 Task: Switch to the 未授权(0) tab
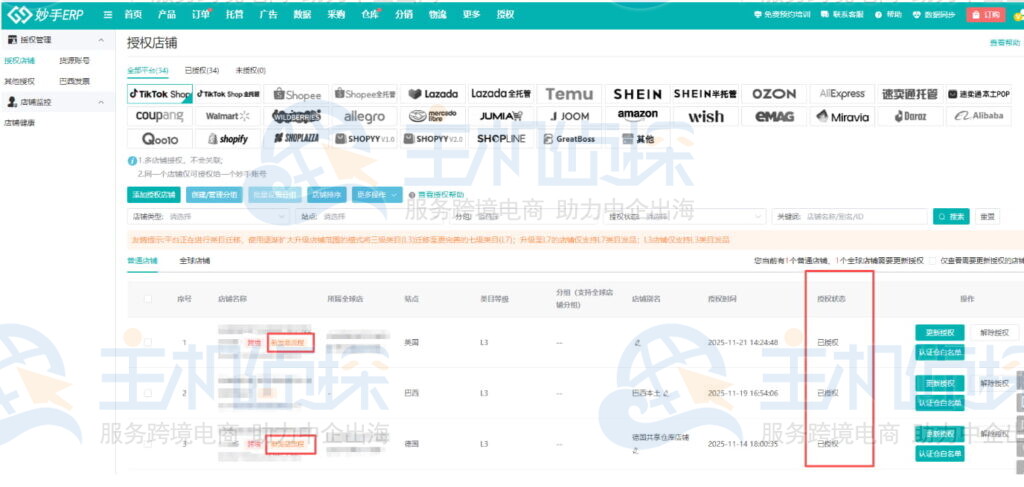(250, 71)
